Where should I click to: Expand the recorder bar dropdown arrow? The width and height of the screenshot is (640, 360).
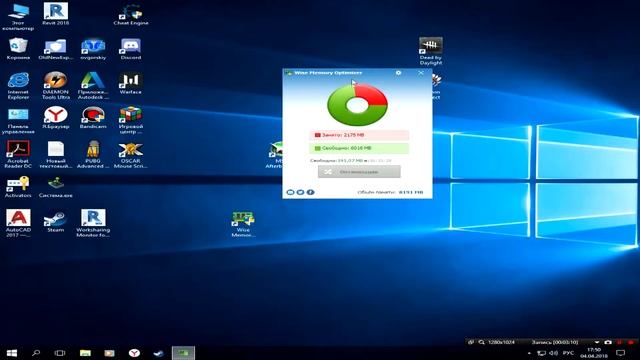[x=597, y=342]
